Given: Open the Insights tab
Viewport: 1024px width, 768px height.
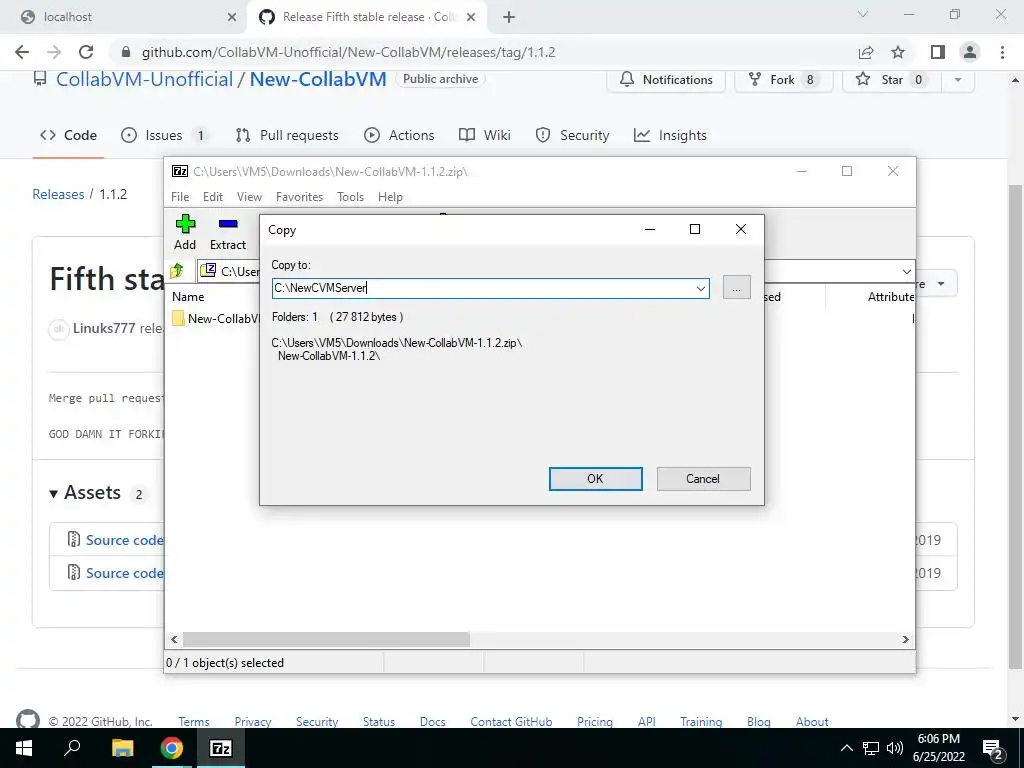Looking at the screenshot, I should (x=671, y=135).
